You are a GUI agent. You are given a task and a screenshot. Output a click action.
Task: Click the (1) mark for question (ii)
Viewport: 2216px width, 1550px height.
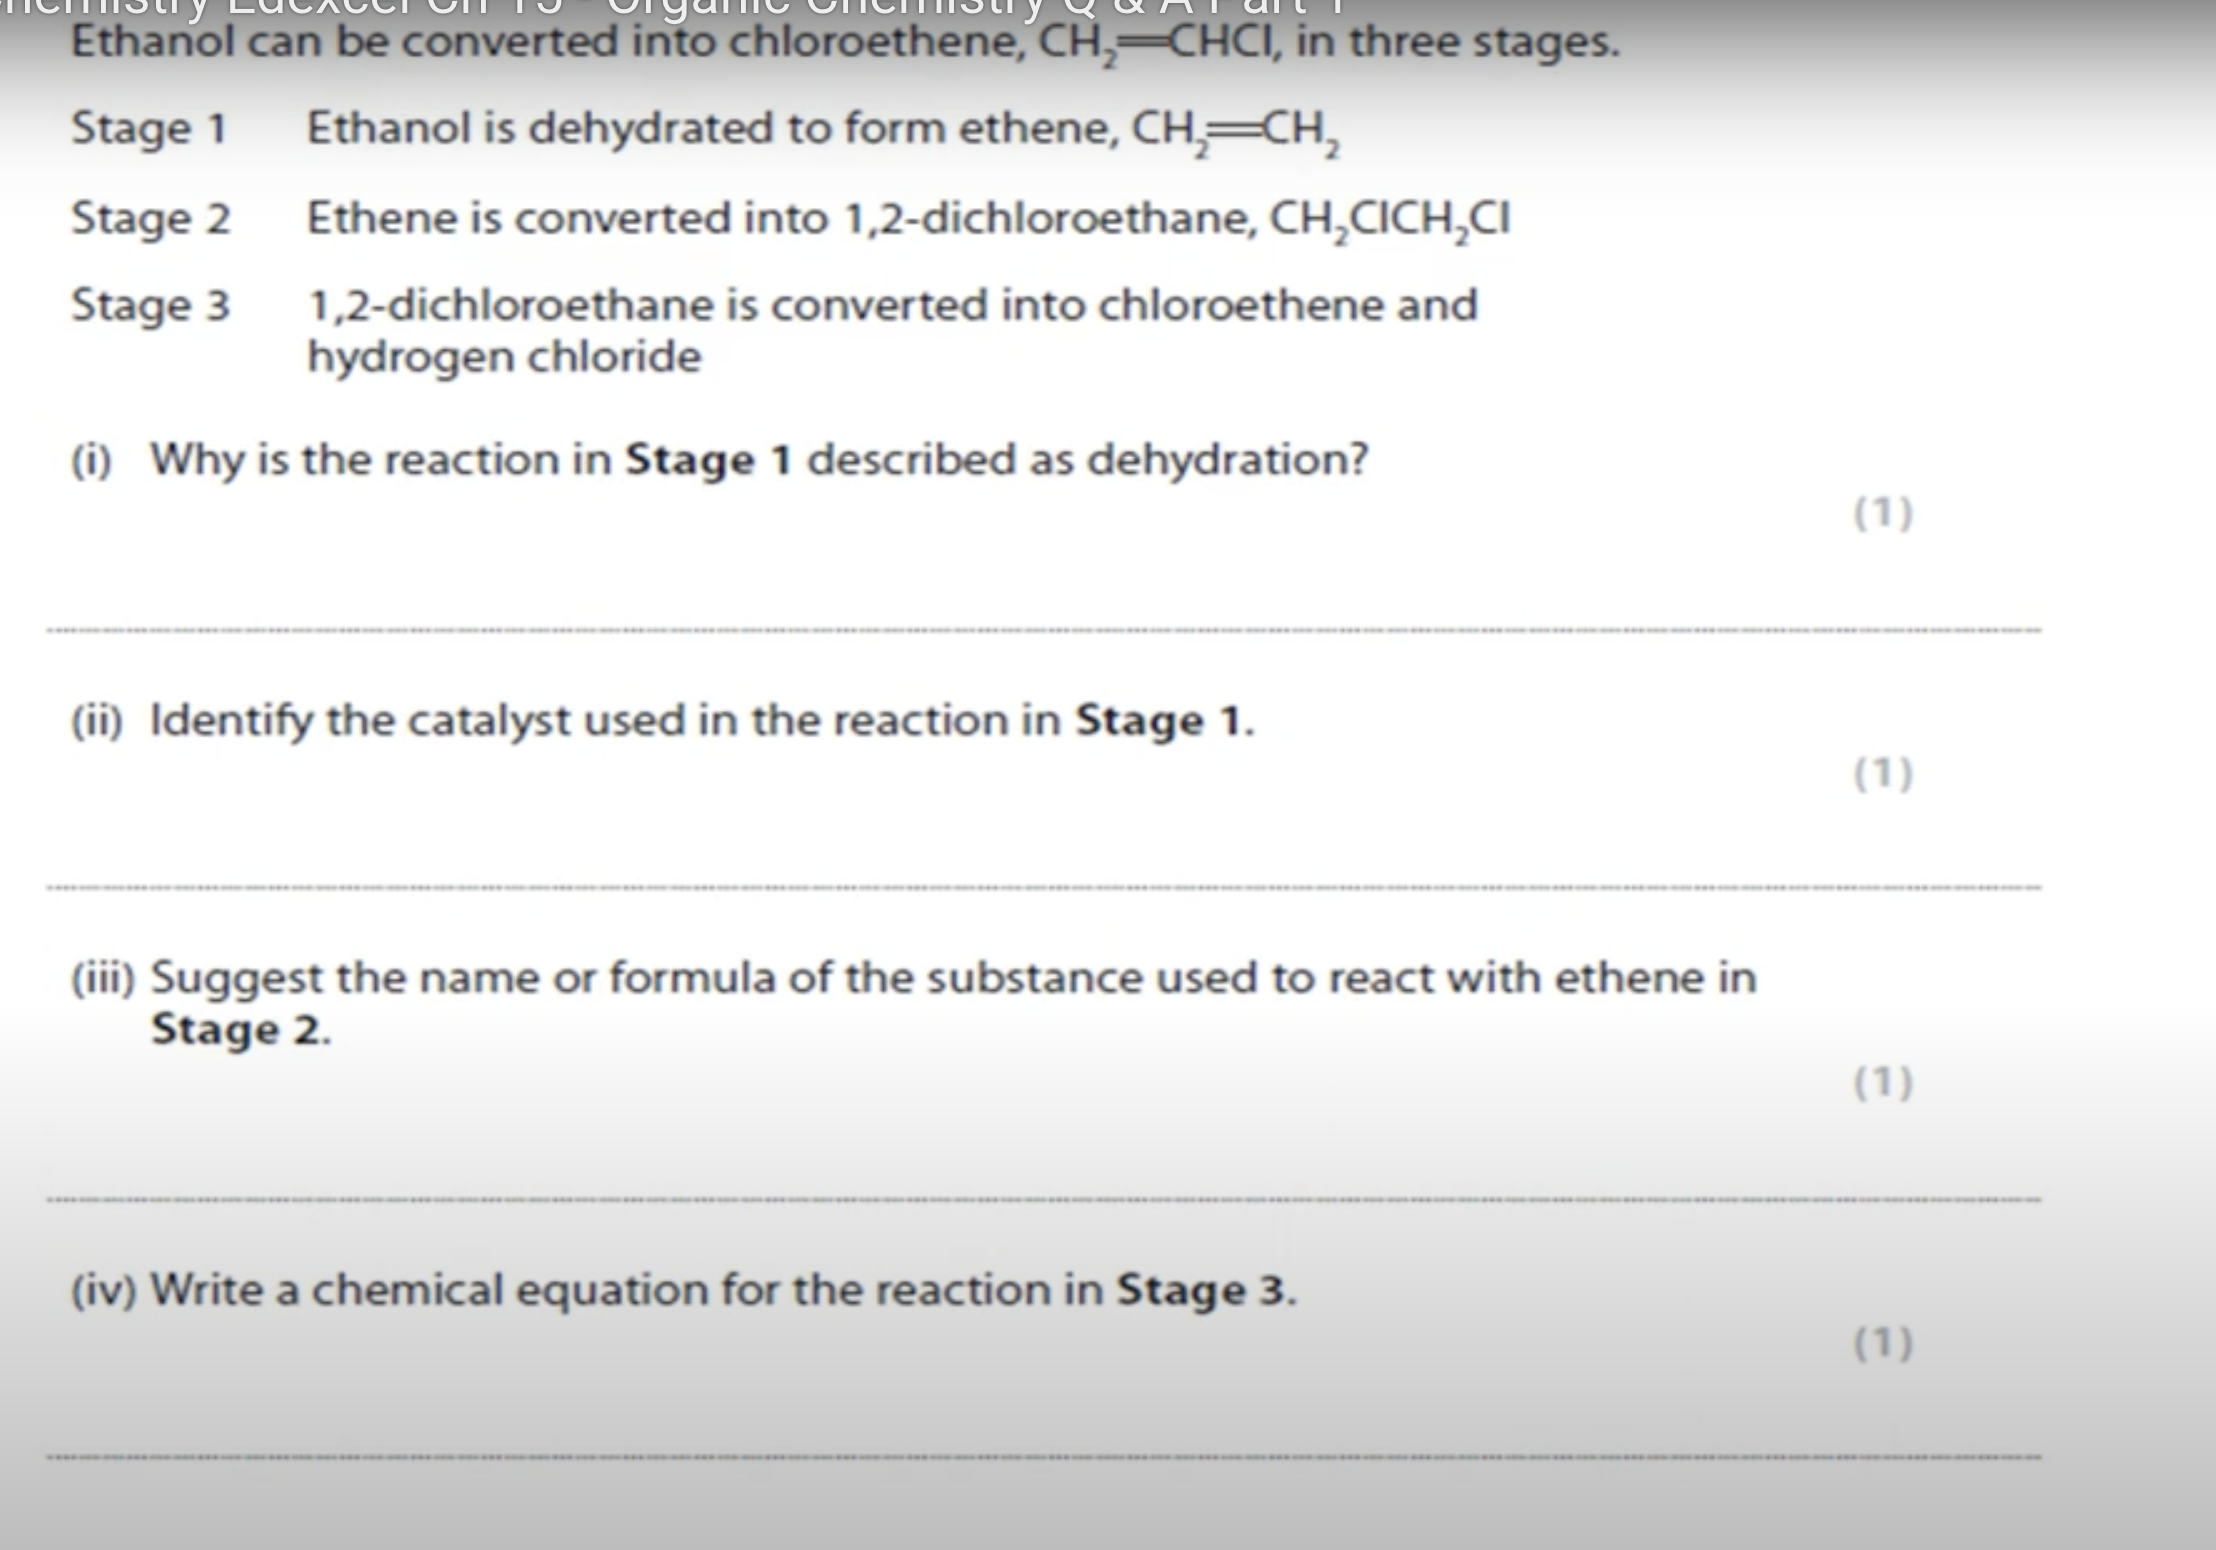[1883, 773]
